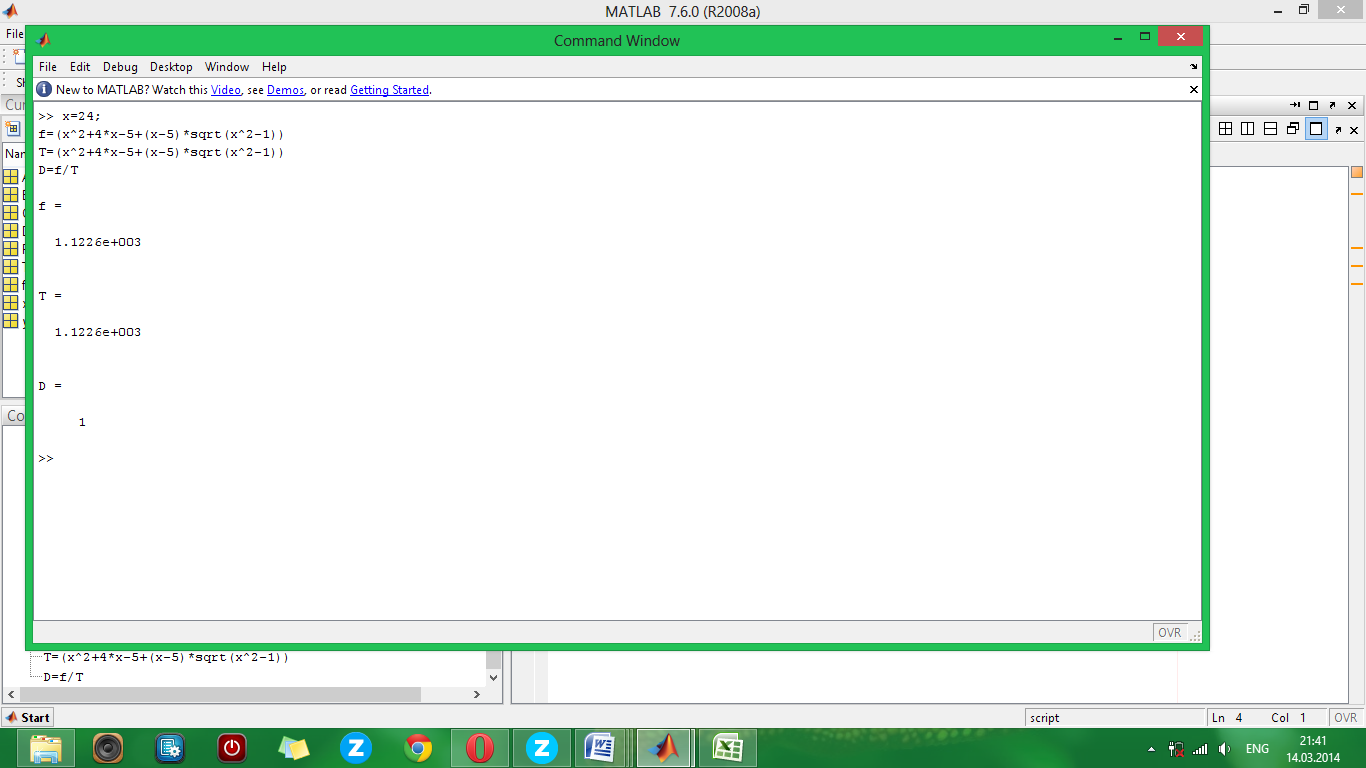The width and height of the screenshot is (1366, 768).
Task: Click battery power icon in tray
Action: pyautogui.click(x=1177, y=748)
